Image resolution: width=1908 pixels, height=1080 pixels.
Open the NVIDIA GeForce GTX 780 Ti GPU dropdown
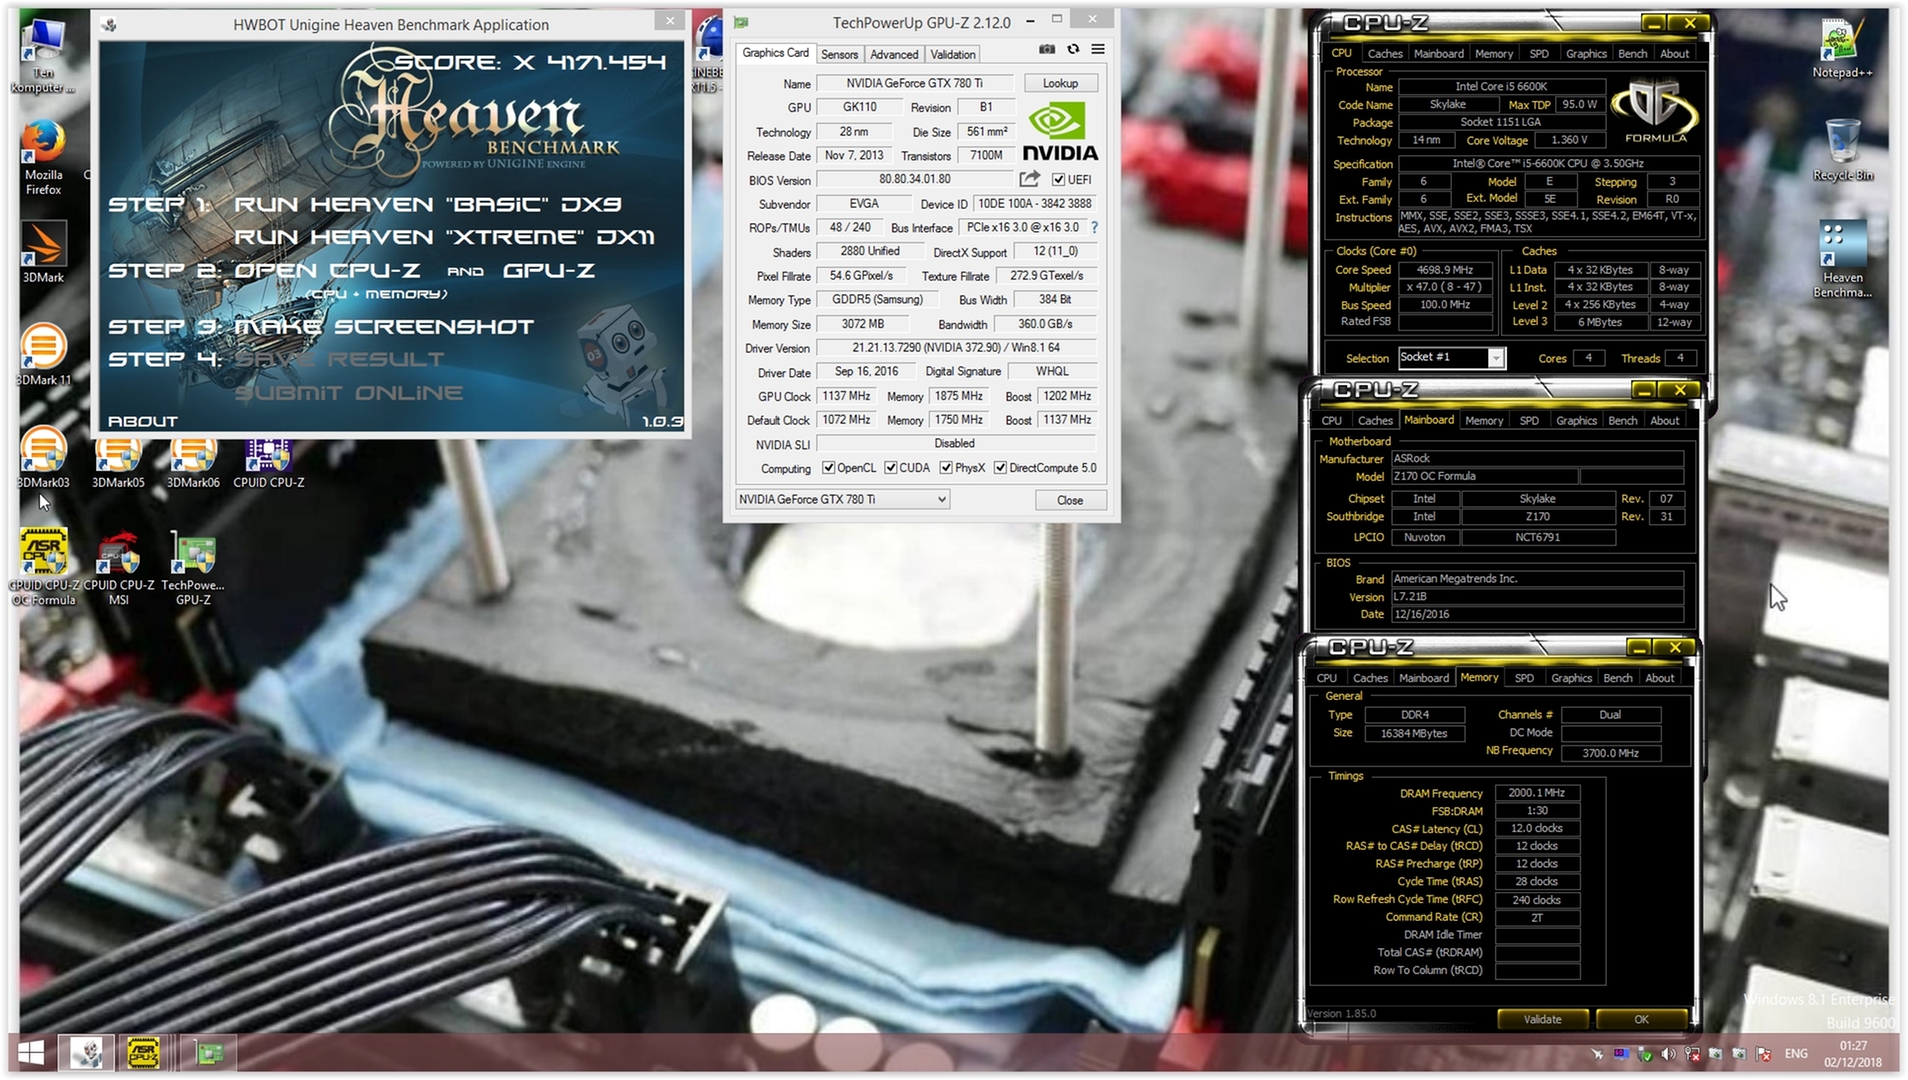pyautogui.click(x=842, y=499)
